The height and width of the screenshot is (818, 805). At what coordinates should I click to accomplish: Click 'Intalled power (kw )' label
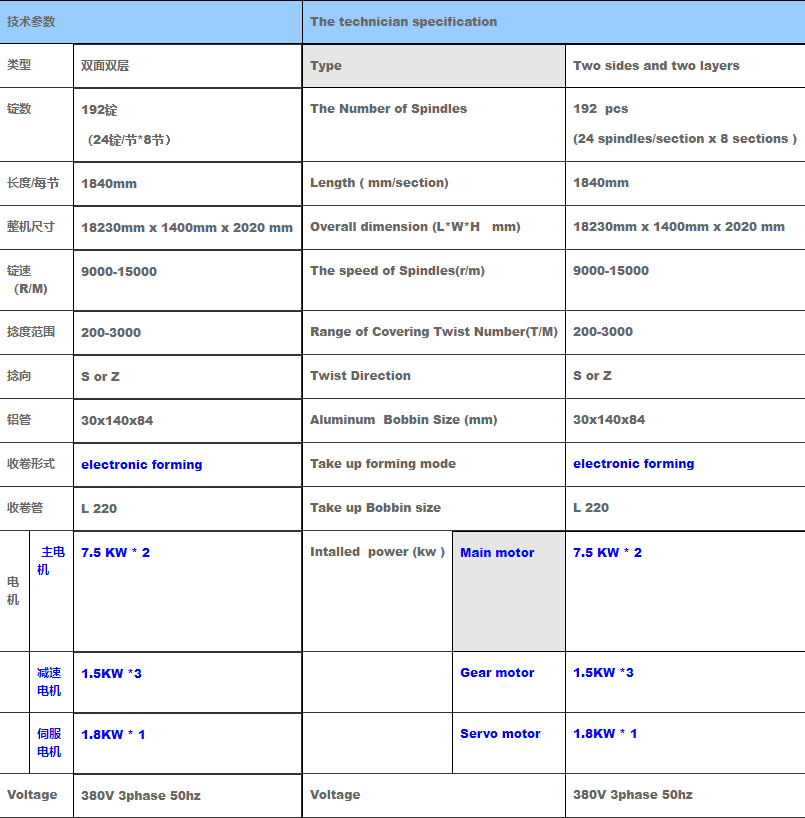(377, 552)
